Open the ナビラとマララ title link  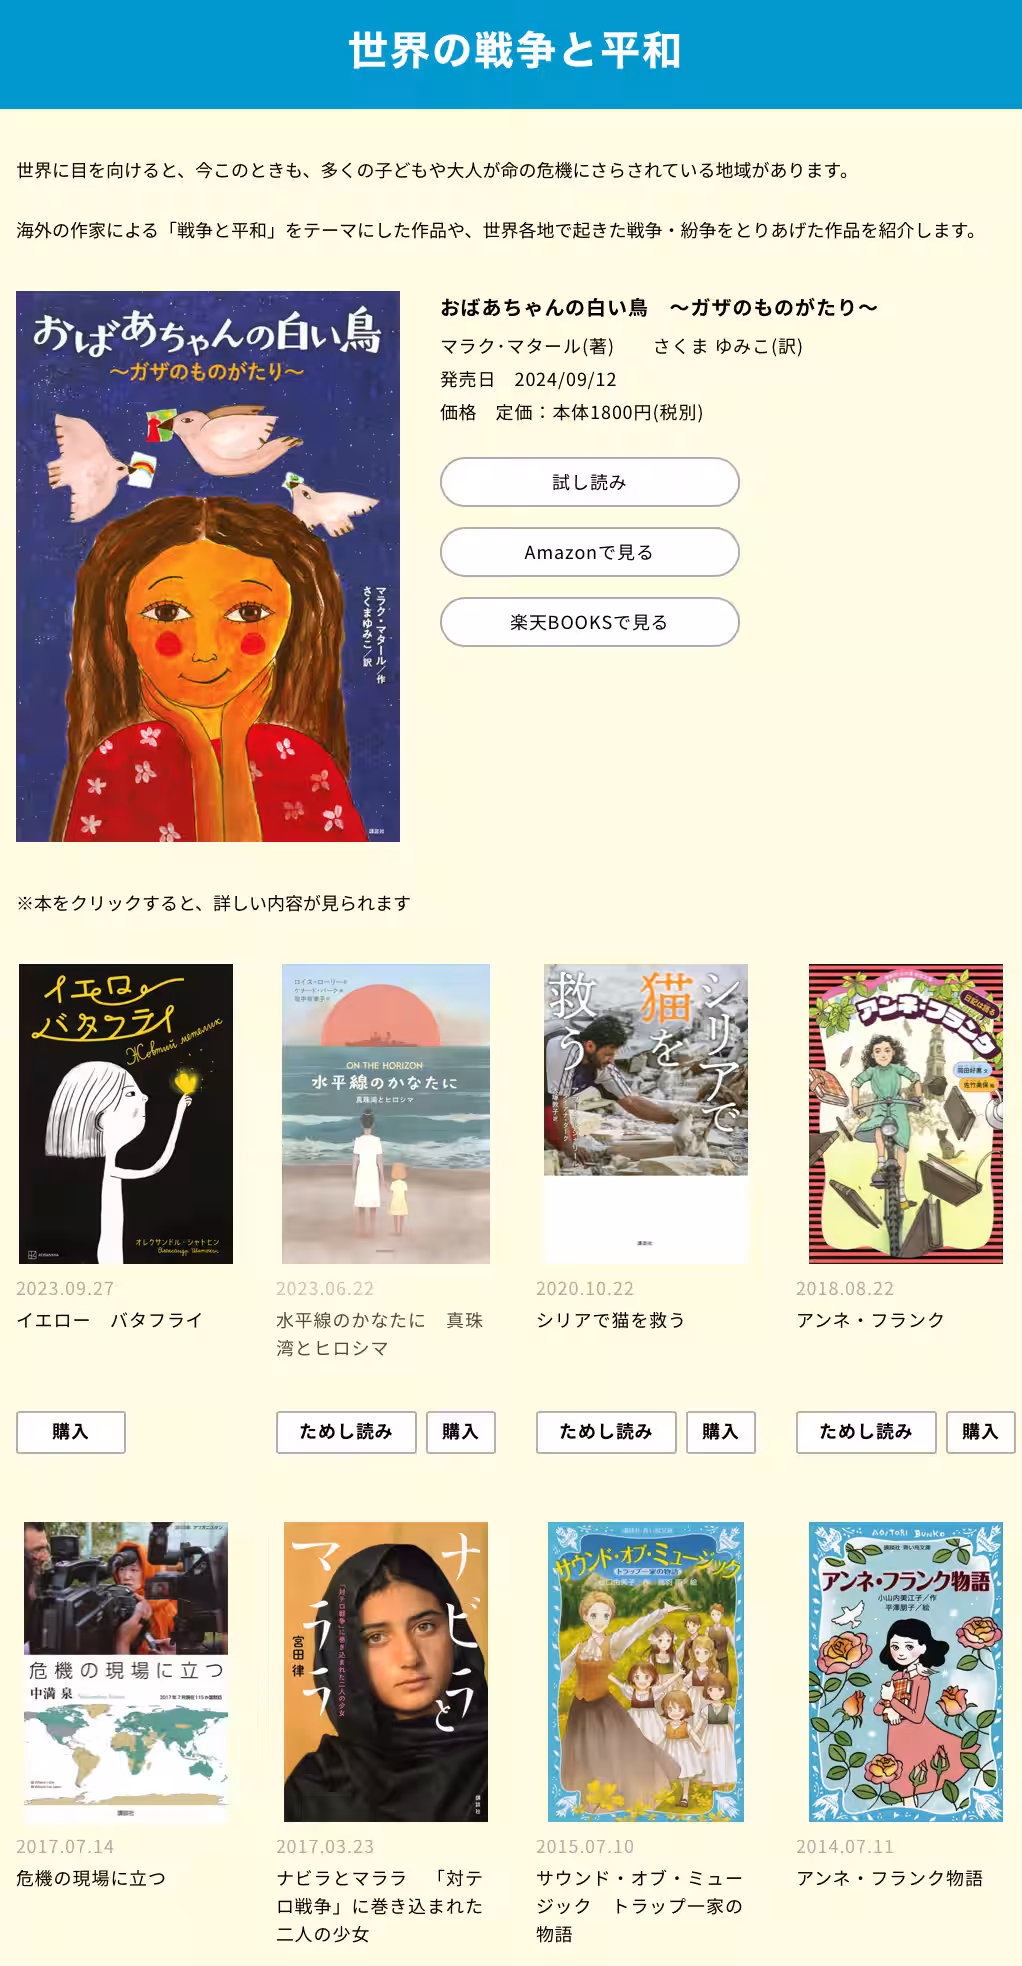[380, 1906]
